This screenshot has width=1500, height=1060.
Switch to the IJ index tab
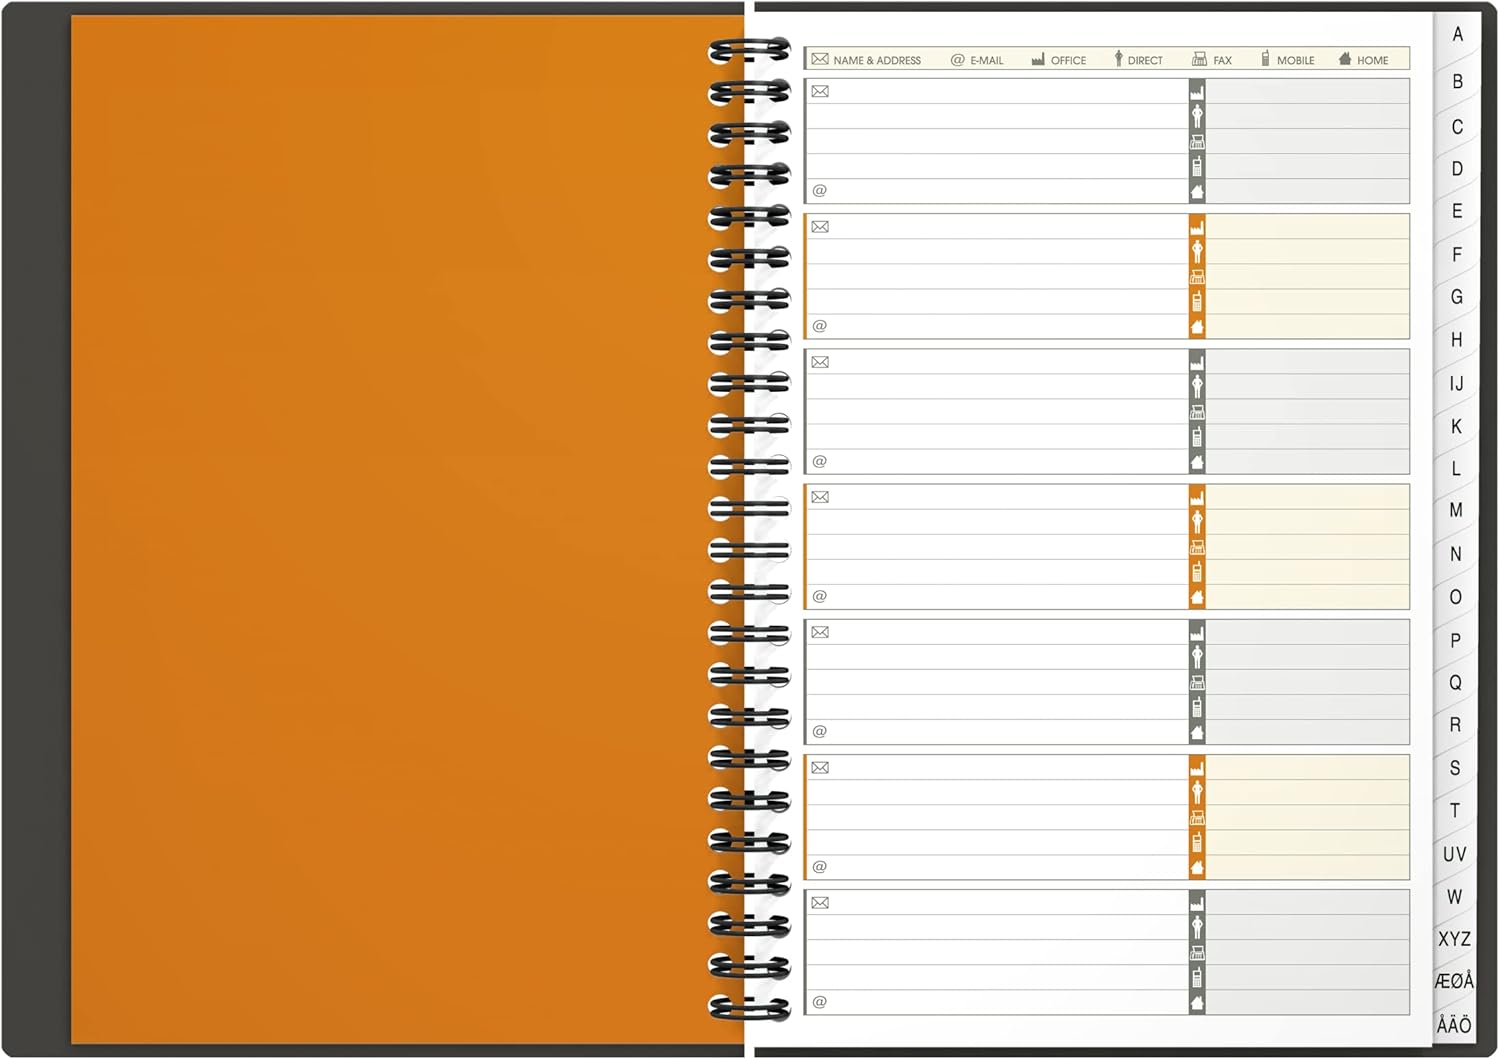pos(1456,384)
